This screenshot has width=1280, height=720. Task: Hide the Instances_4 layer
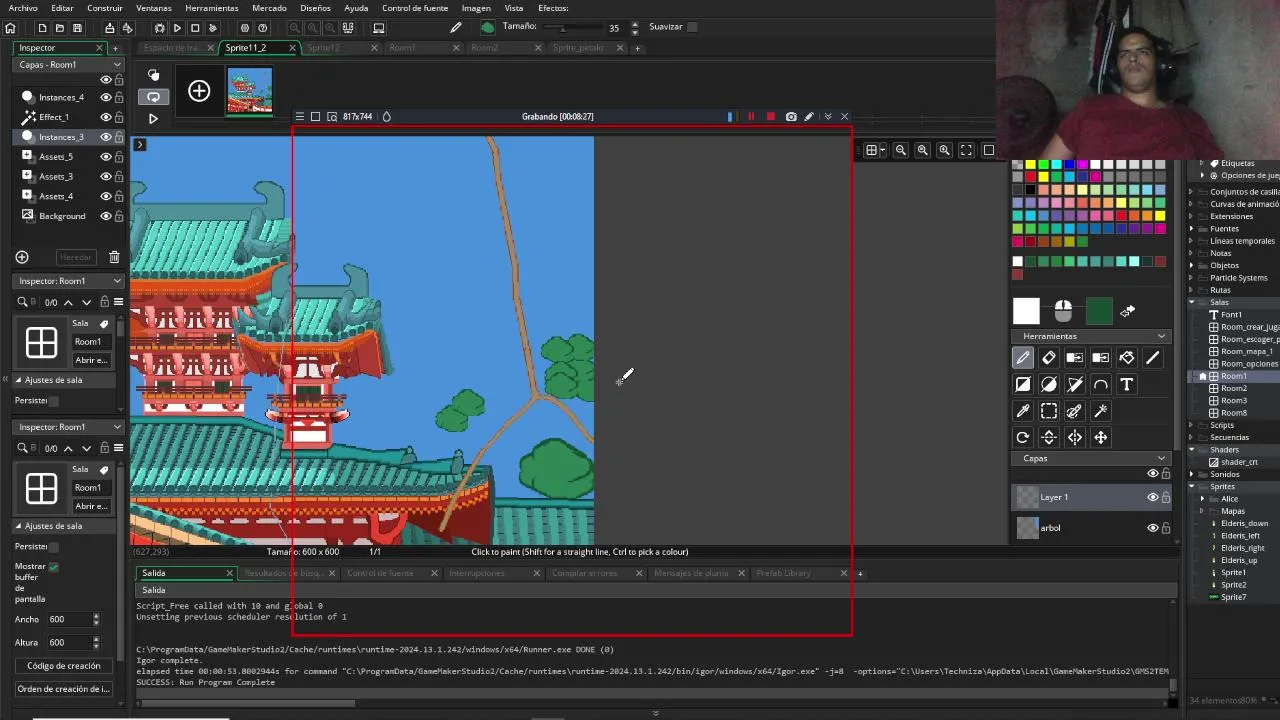pos(105,97)
